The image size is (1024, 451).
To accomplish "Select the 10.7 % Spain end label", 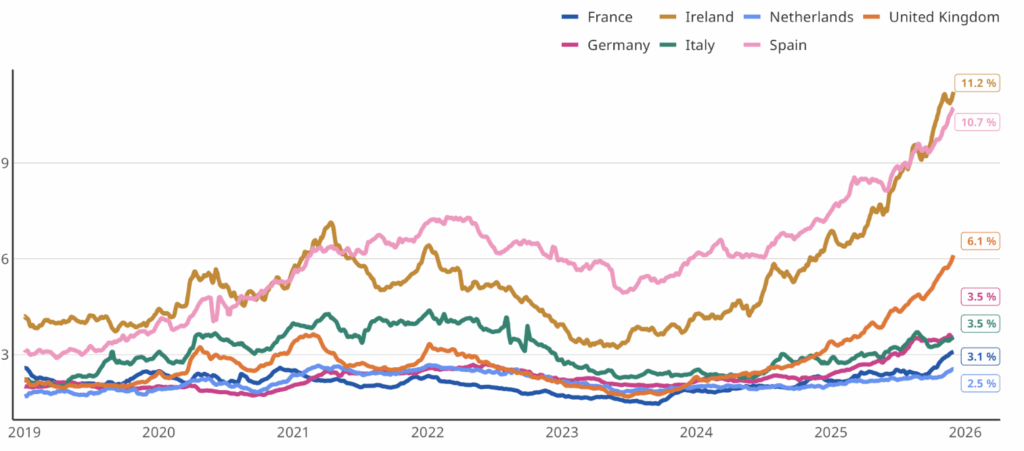I will tap(977, 122).
